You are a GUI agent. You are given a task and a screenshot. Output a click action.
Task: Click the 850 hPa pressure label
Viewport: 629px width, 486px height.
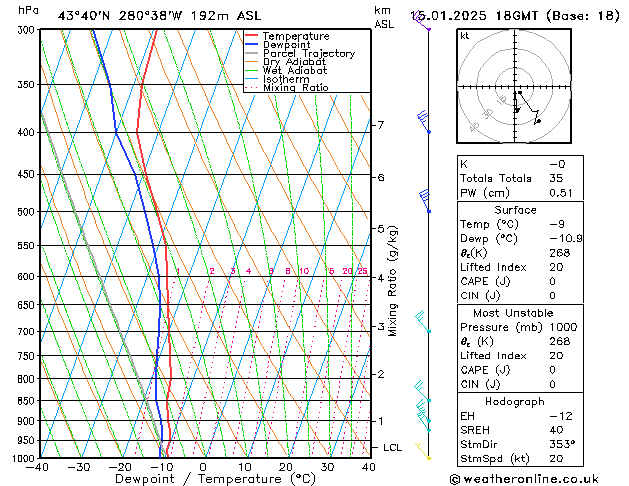click(28, 401)
